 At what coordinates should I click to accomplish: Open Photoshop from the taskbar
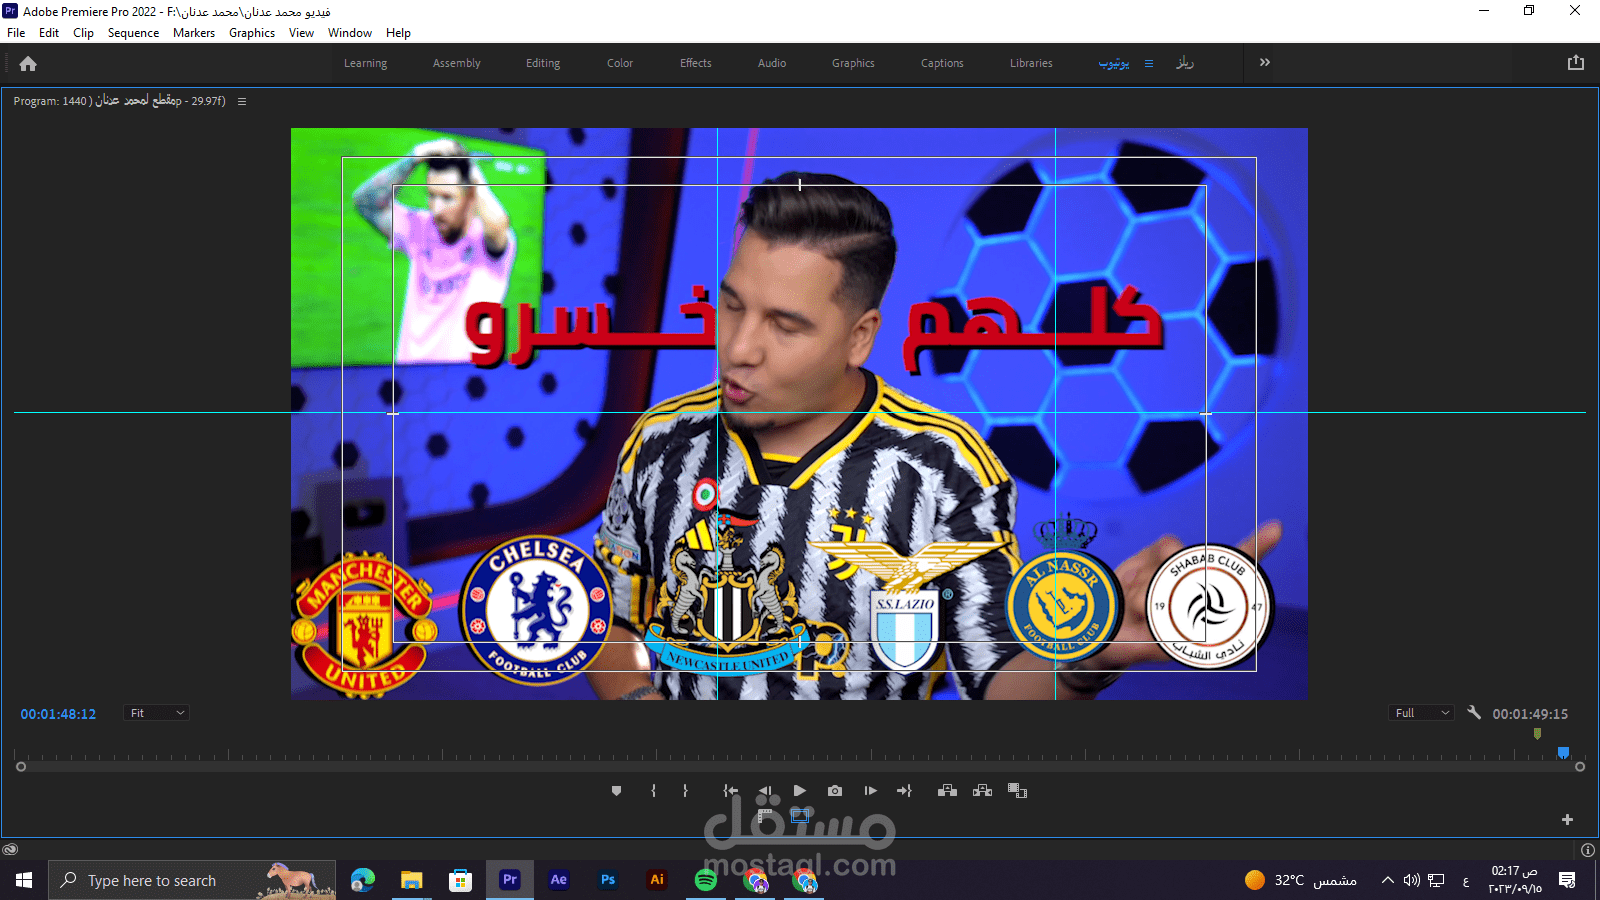pyautogui.click(x=608, y=880)
